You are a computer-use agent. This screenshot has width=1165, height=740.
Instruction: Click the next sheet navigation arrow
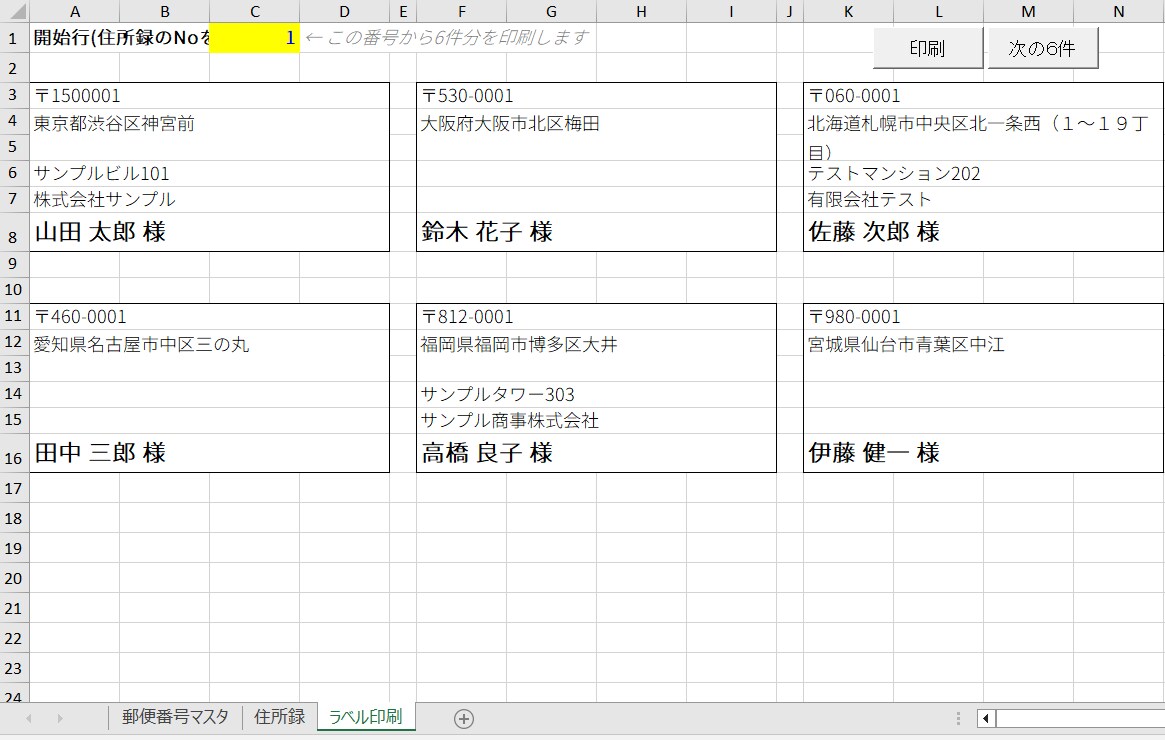click(x=60, y=718)
